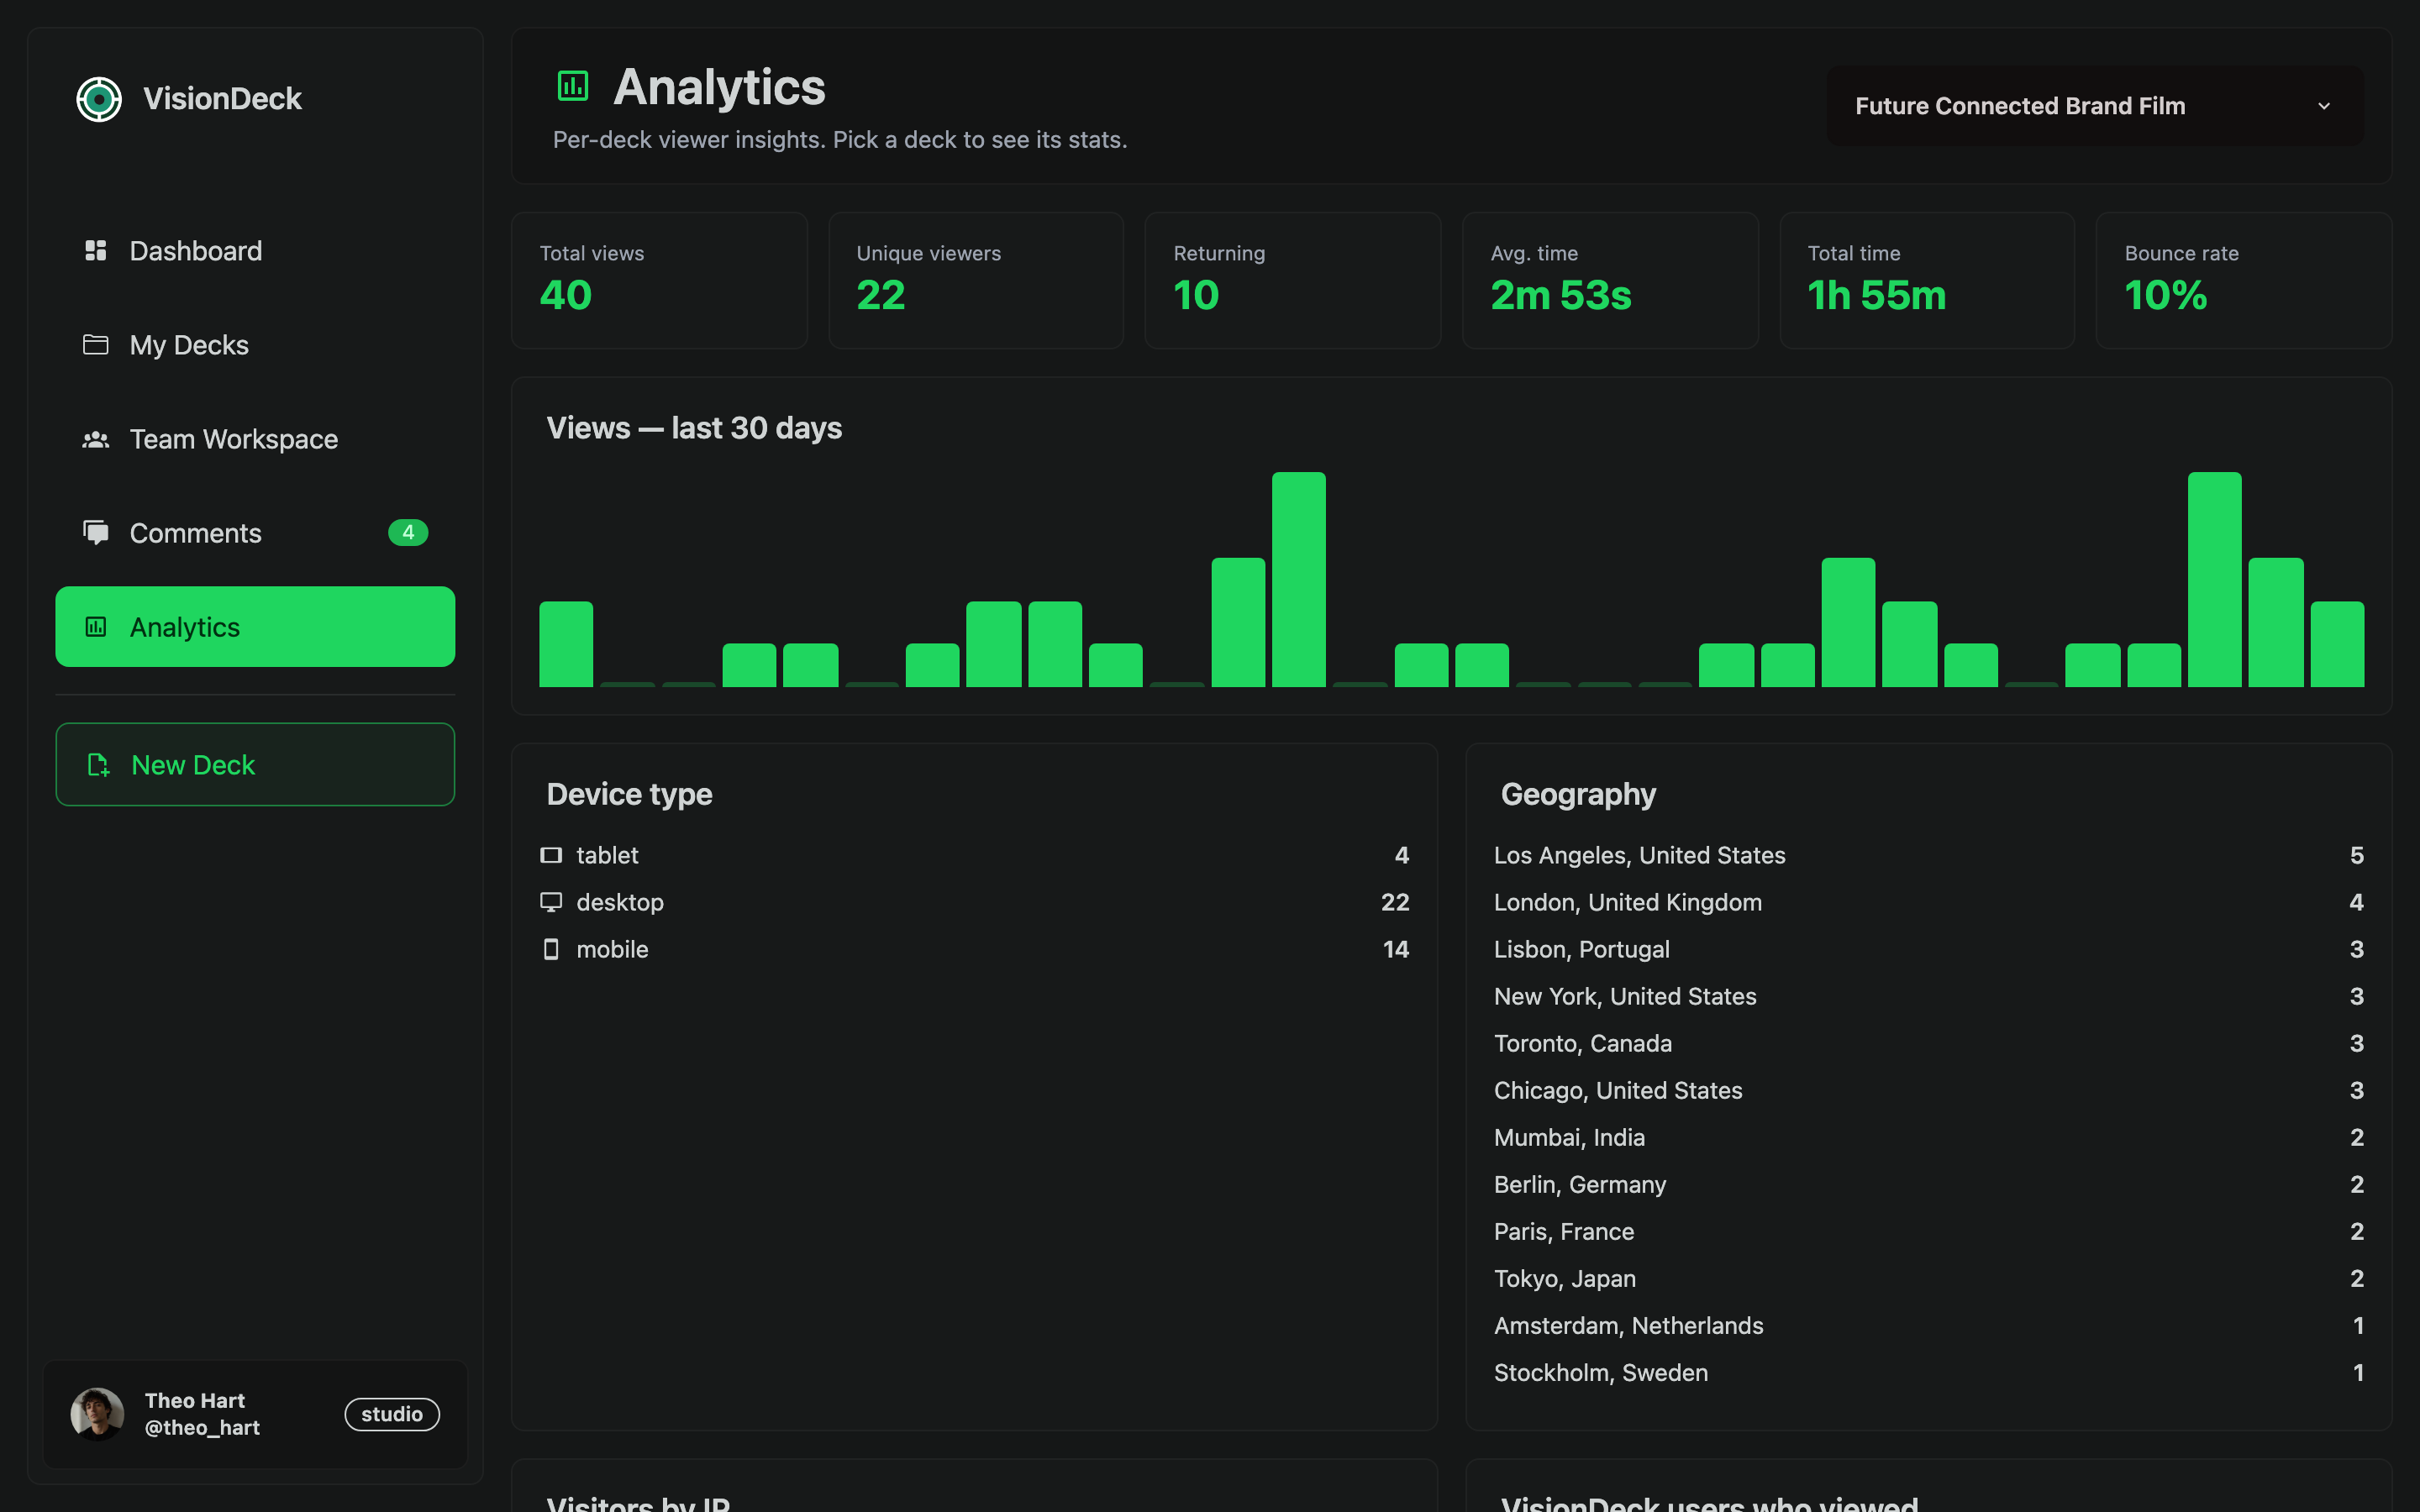Click the mobile count 14
The width and height of the screenshot is (2420, 1512).
(1396, 949)
